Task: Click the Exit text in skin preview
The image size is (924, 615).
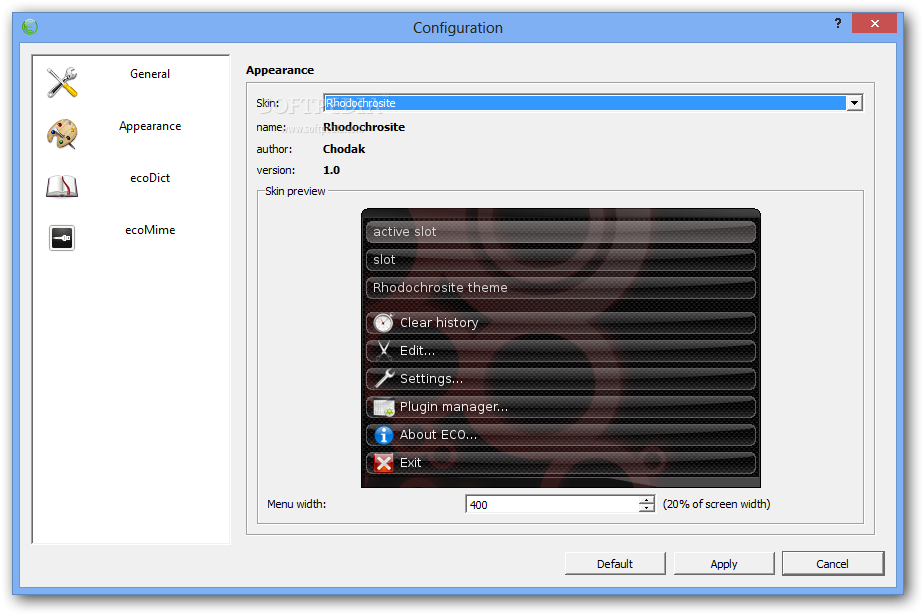Action: point(410,463)
